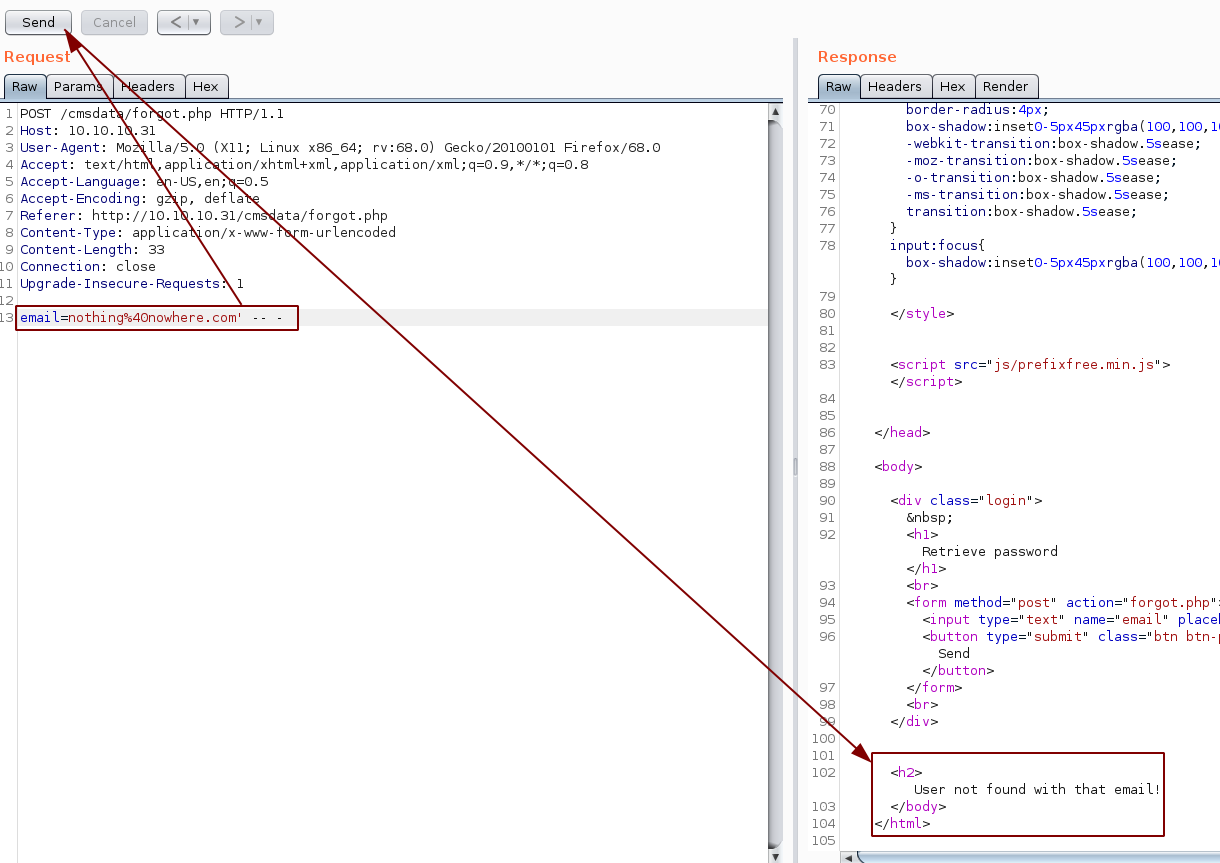
Task: Open the Headers tab in the Response pane
Action: pyautogui.click(x=896, y=87)
